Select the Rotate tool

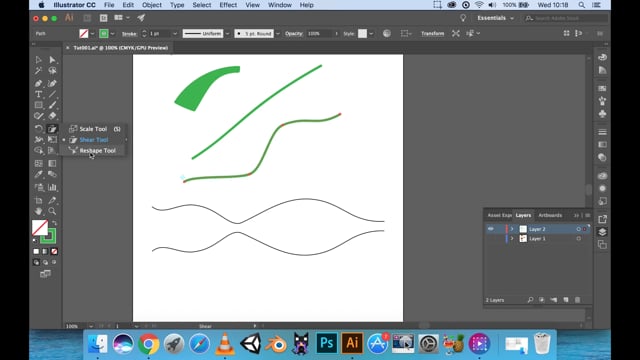coord(38,129)
